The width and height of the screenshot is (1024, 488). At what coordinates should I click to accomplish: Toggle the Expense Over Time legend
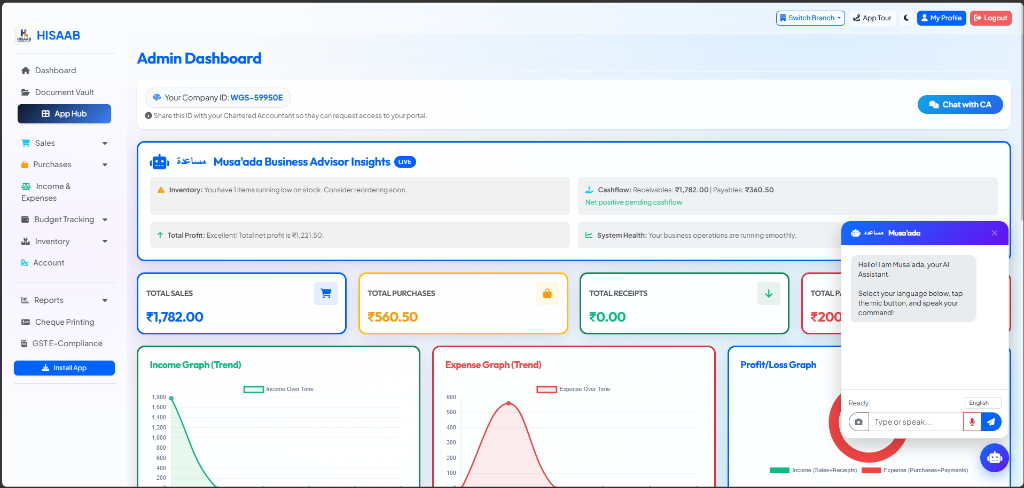pos(573,389)
